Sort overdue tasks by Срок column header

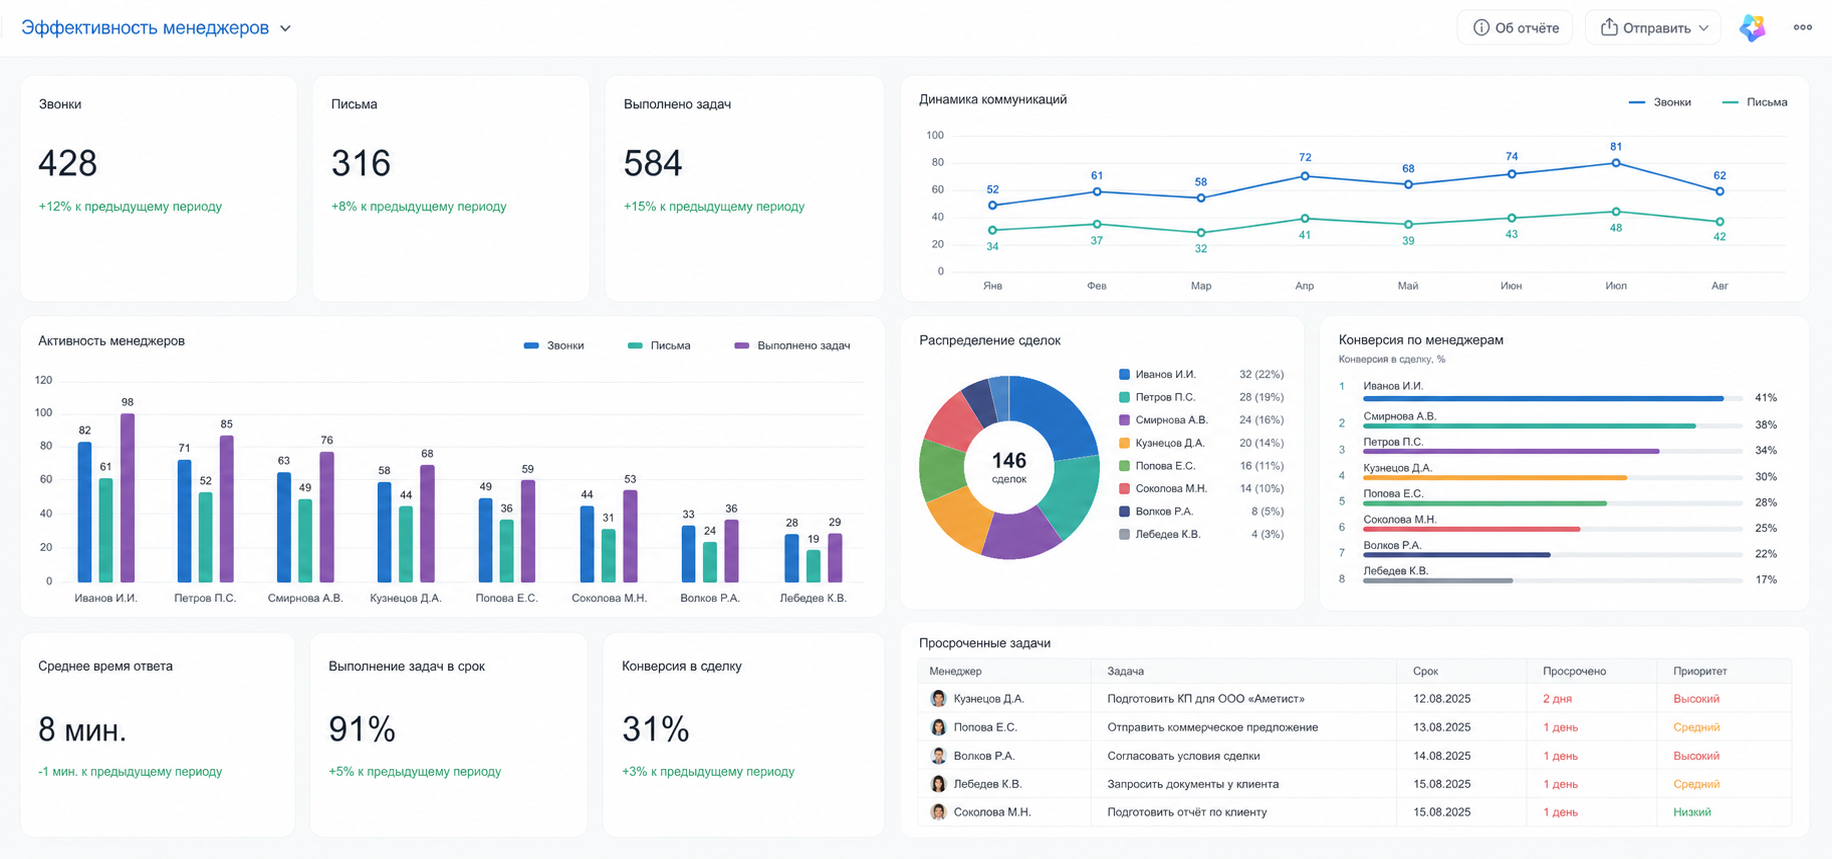(x=1425, y=671)
